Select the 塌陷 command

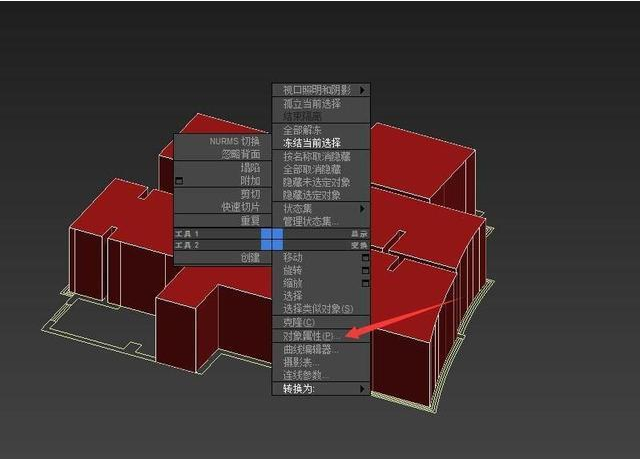(250, 167)
